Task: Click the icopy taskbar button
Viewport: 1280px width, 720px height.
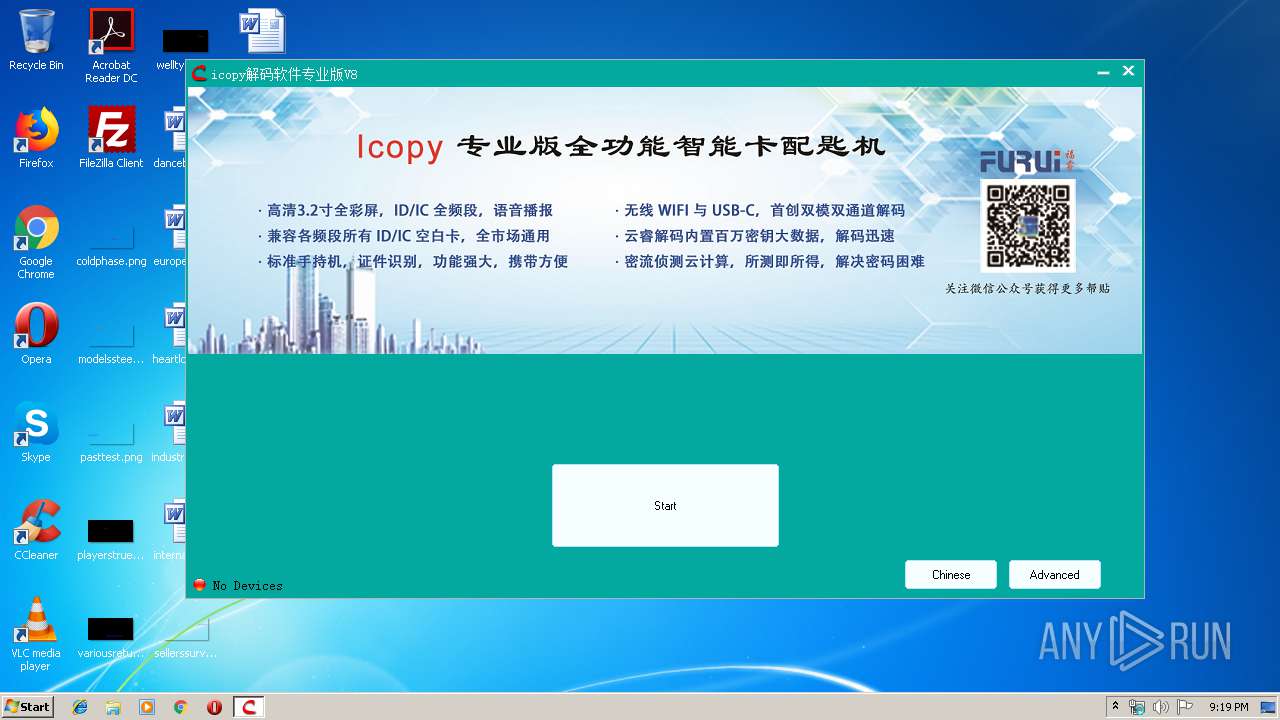Action: [x=249, y=707]
